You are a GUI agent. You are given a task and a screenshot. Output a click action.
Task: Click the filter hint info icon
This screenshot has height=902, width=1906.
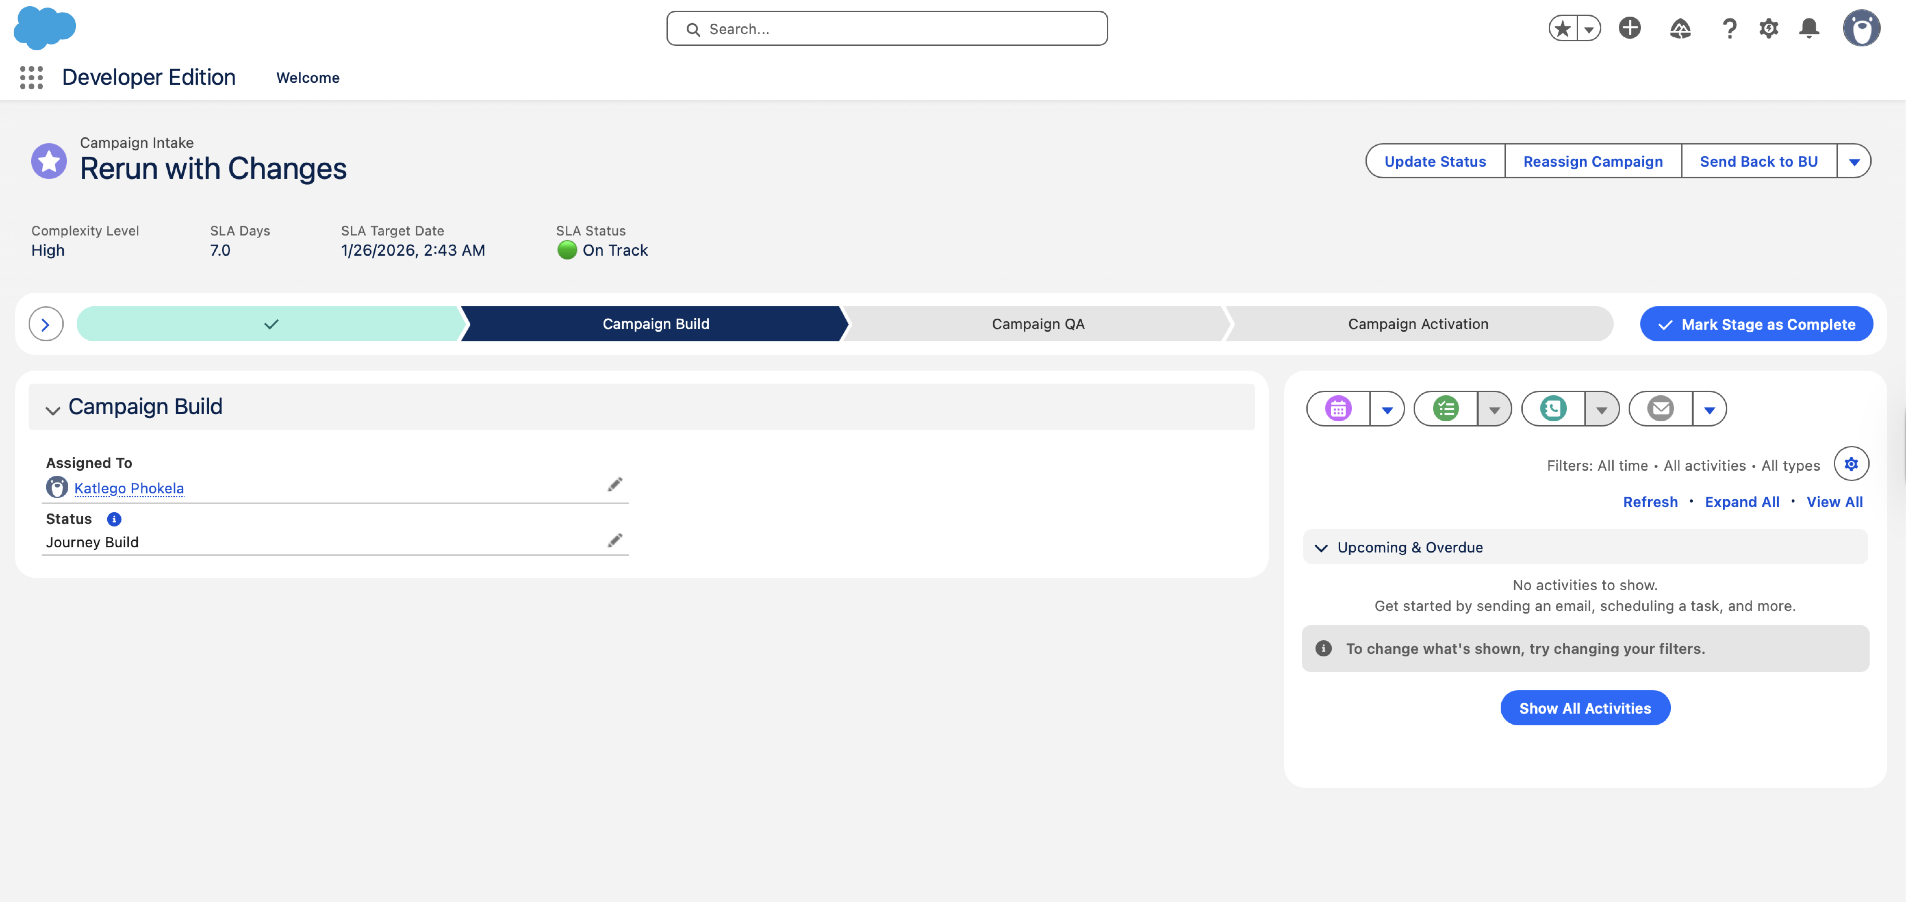[x=1324, y=648]
